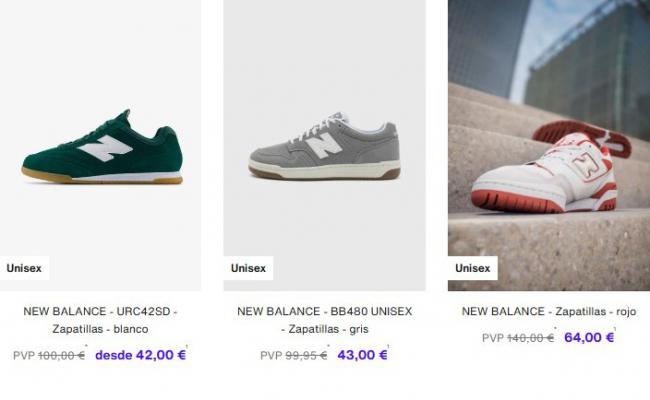The image size is (650, 400).
Task: Click the 'Zapatillas - blanco' subtitle text
Action: (100, 329)
